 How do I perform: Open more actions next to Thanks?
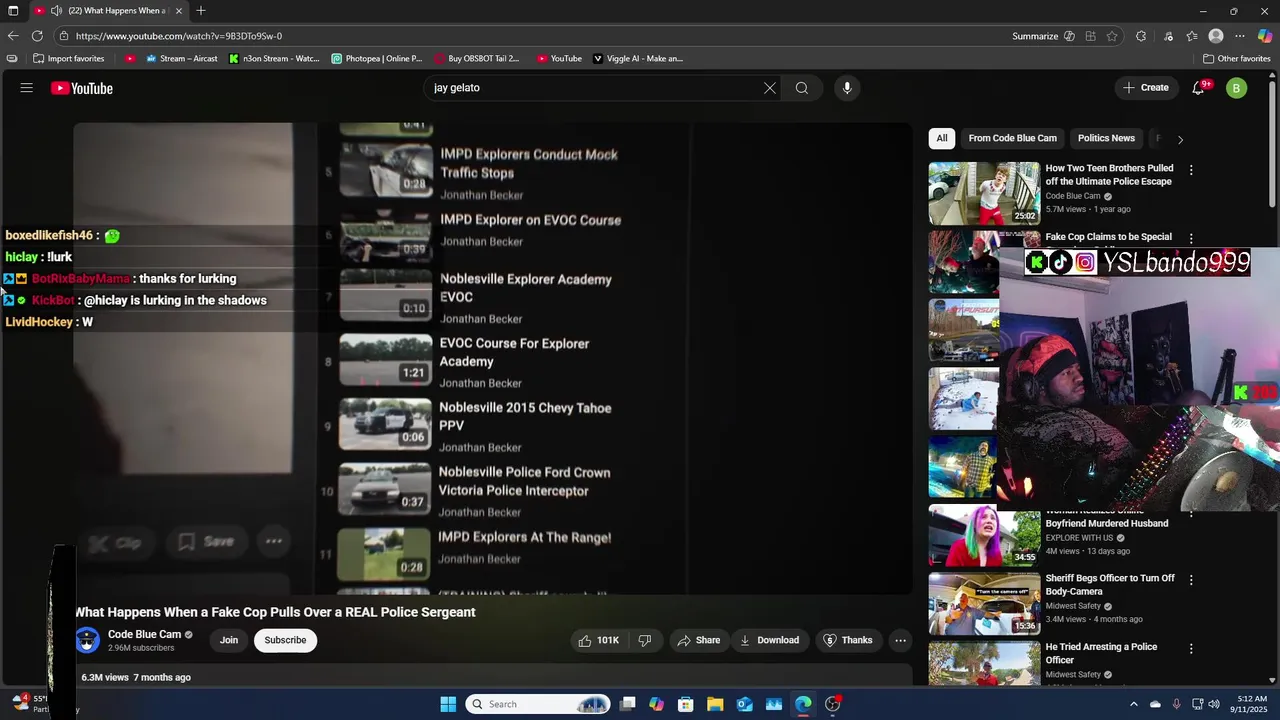coord(900,640)
